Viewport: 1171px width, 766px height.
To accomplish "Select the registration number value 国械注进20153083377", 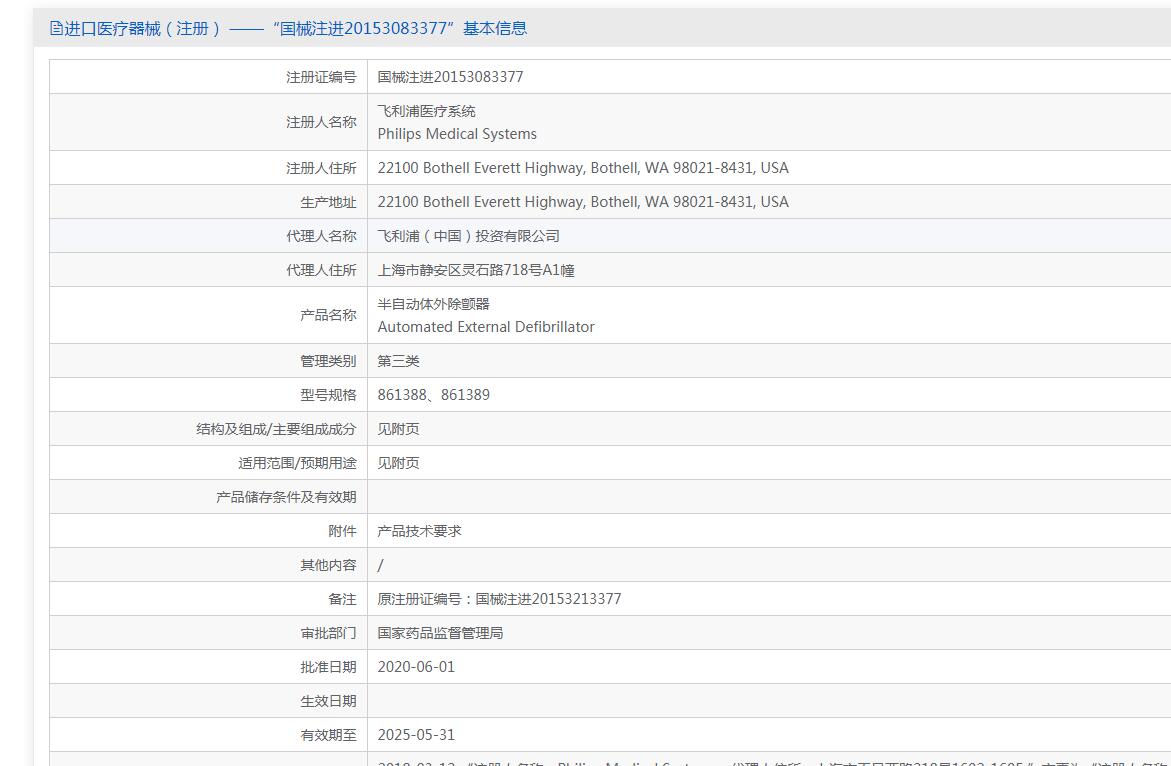I will pyautogui.click(x=450, y=77).
